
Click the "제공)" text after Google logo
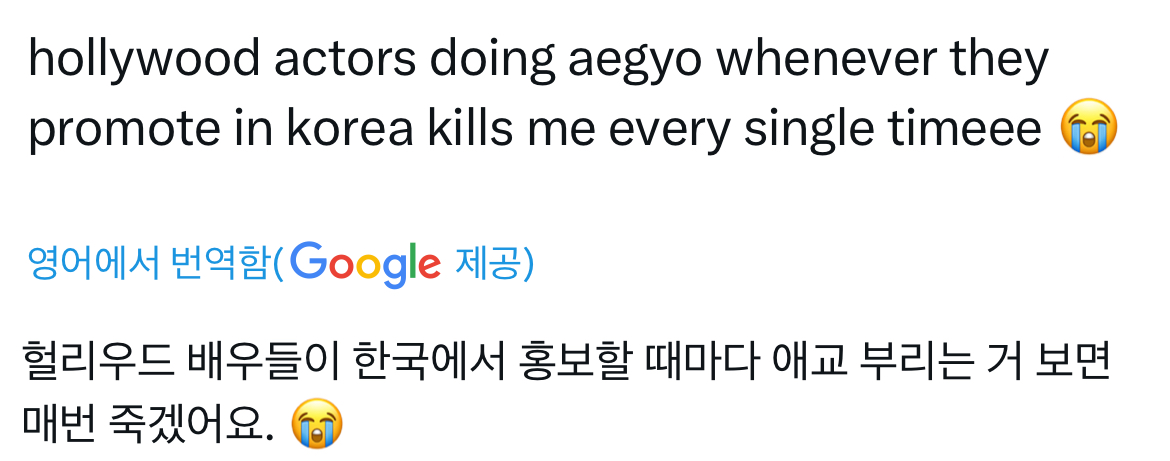[494, 263]
